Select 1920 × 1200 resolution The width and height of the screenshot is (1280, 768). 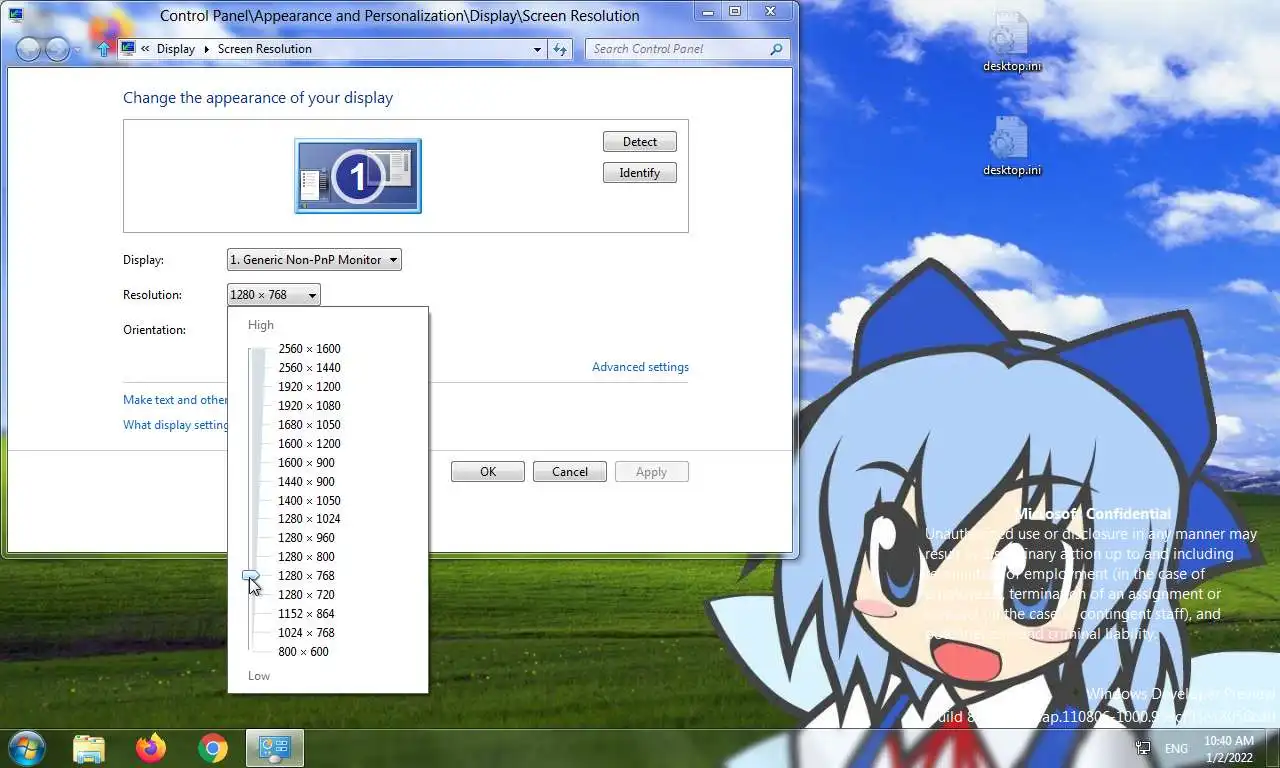309,387
